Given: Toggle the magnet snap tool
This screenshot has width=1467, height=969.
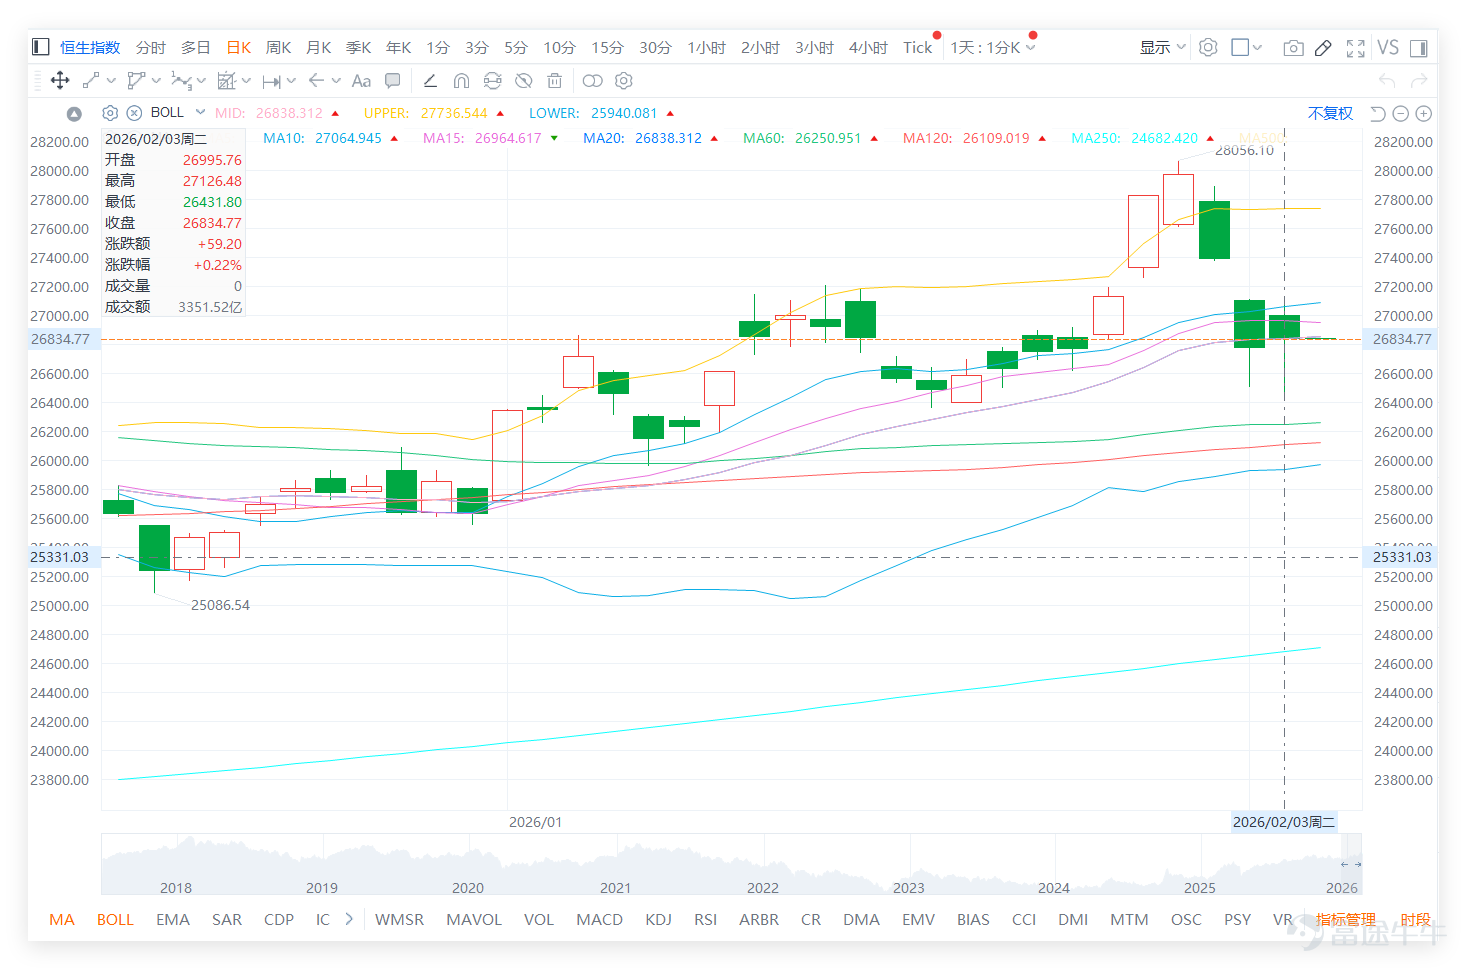Looking at the screenshot, I should 461,81.
